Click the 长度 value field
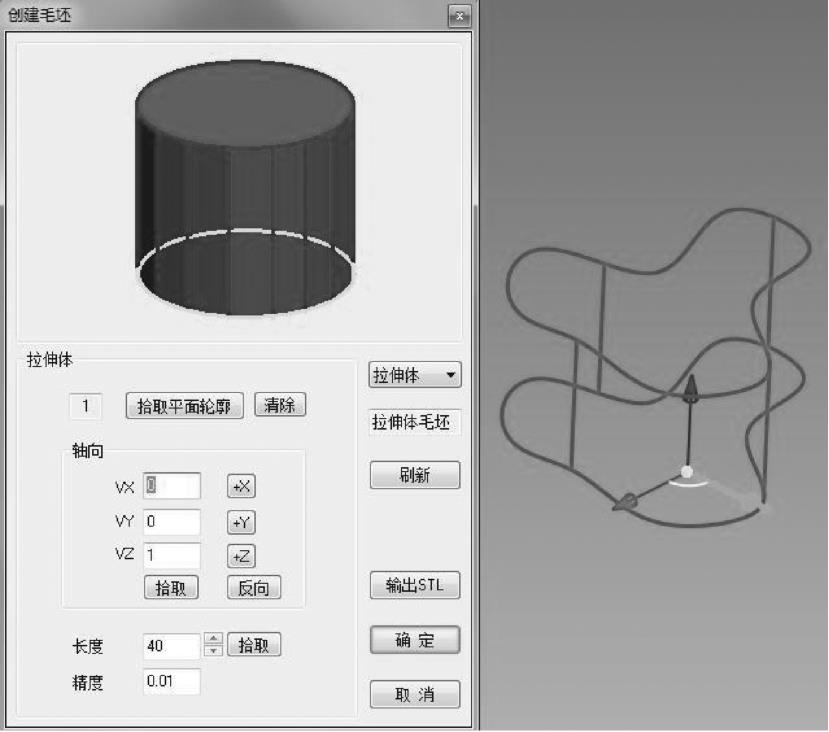The height and width of the screenshot is (732, 829). (172, 646)
